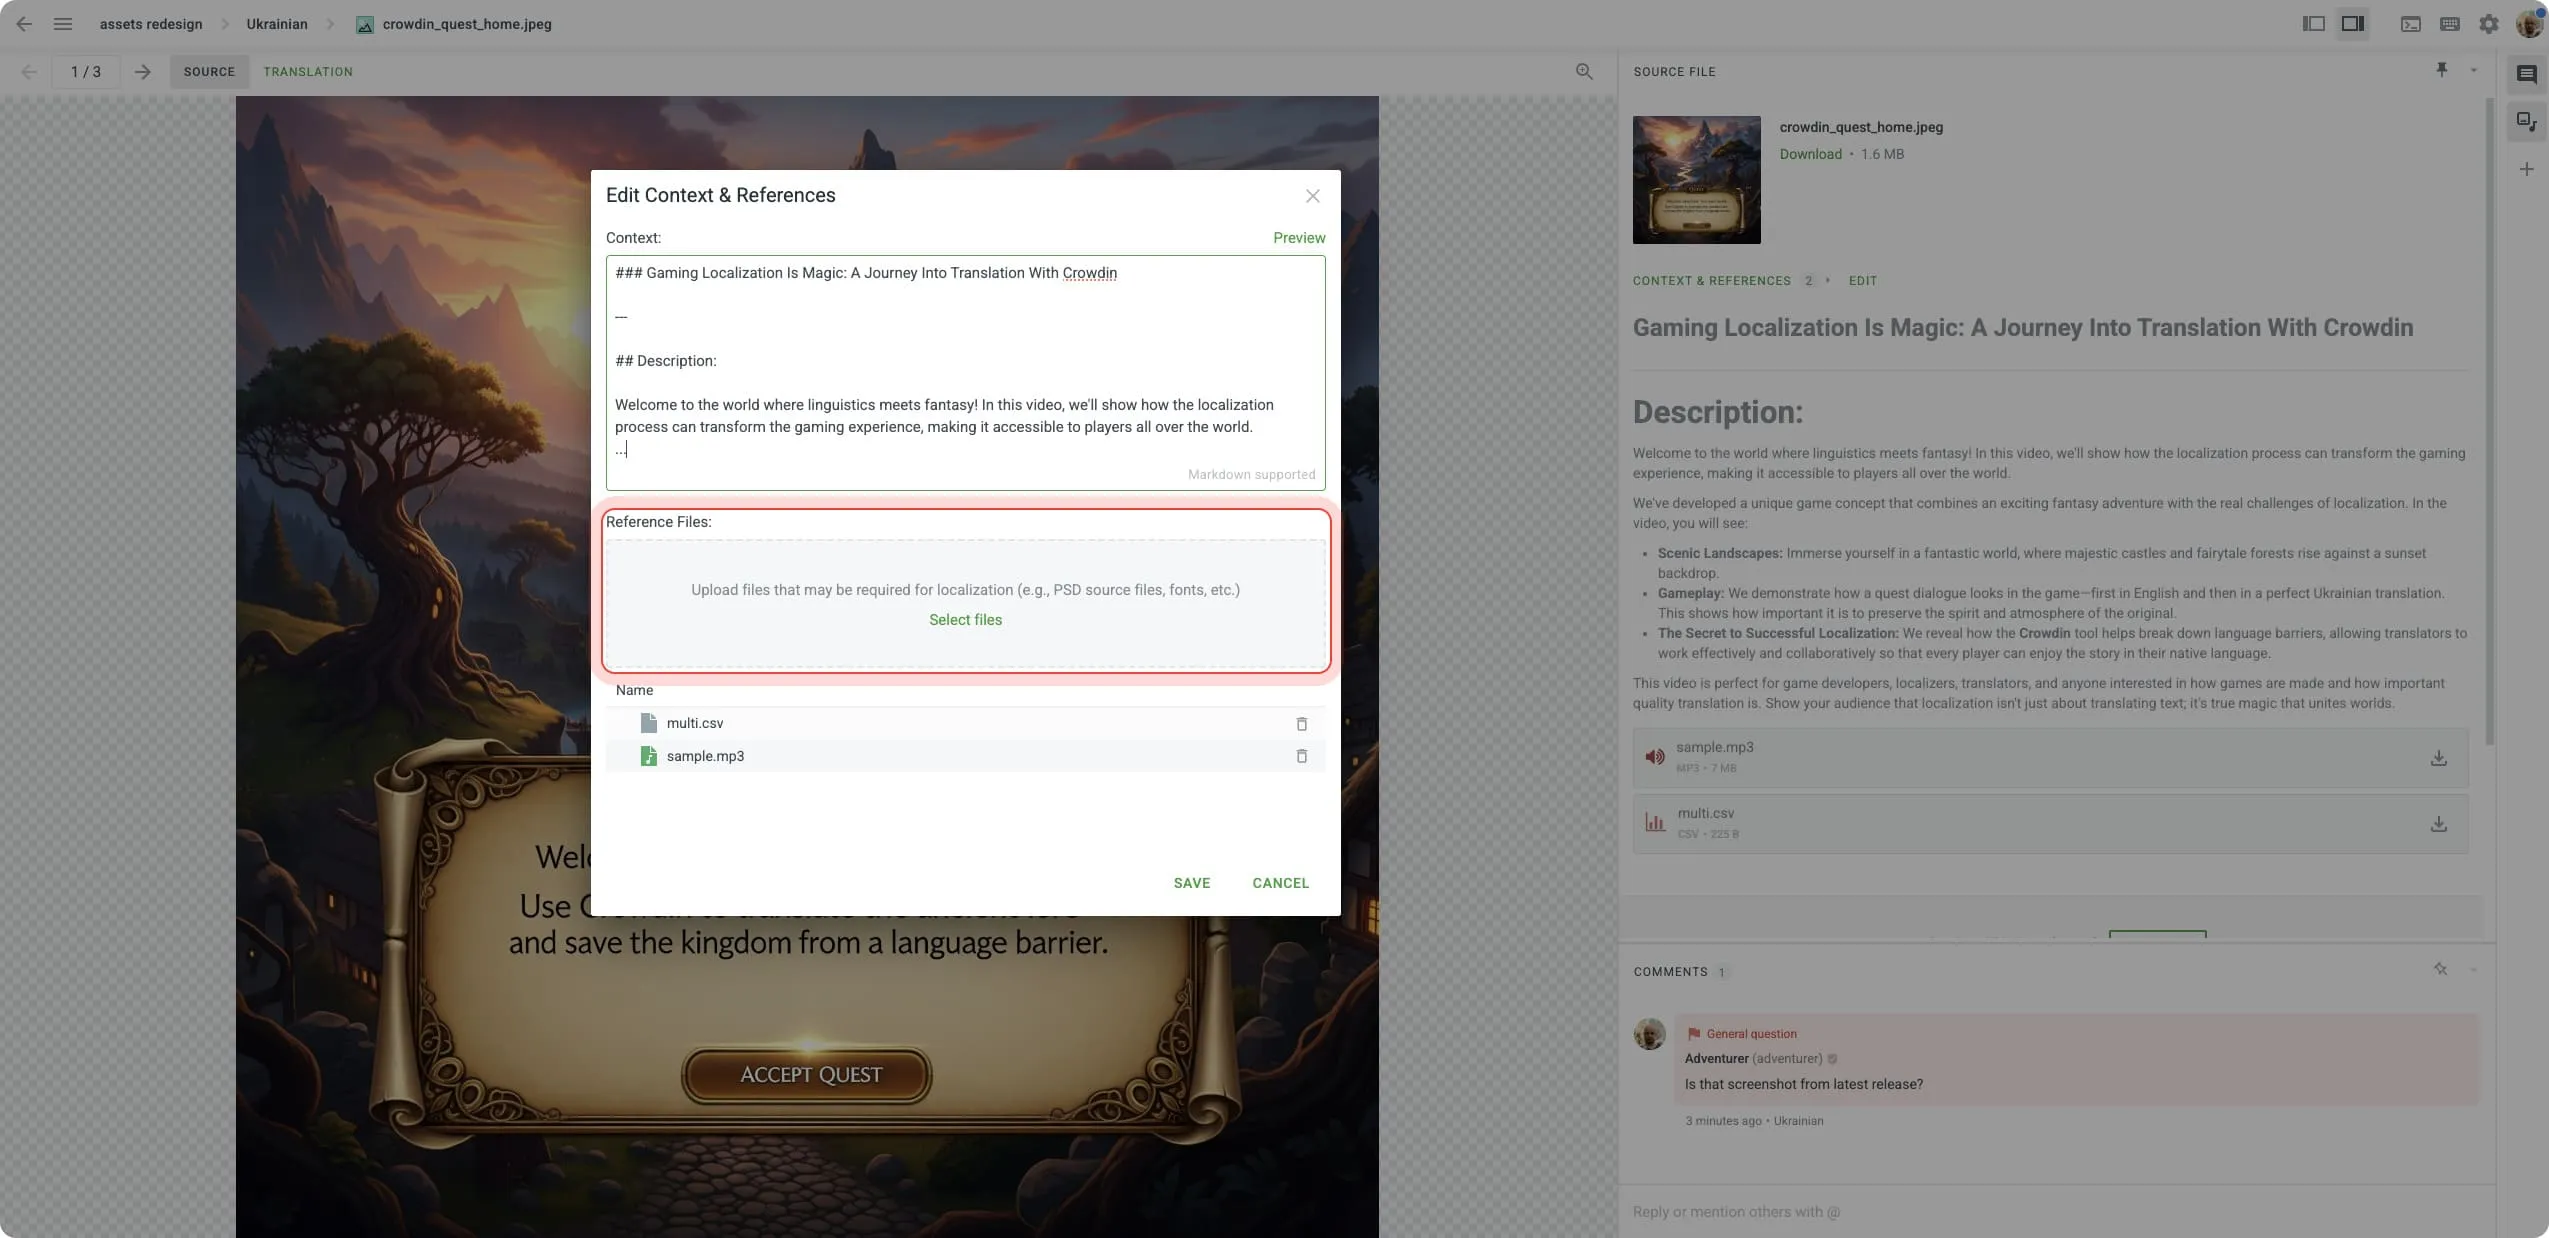The width and height of the screenshot is (2549, 1238).
Task: Download sample.mp3 from source file panel
Action: 2438,758
